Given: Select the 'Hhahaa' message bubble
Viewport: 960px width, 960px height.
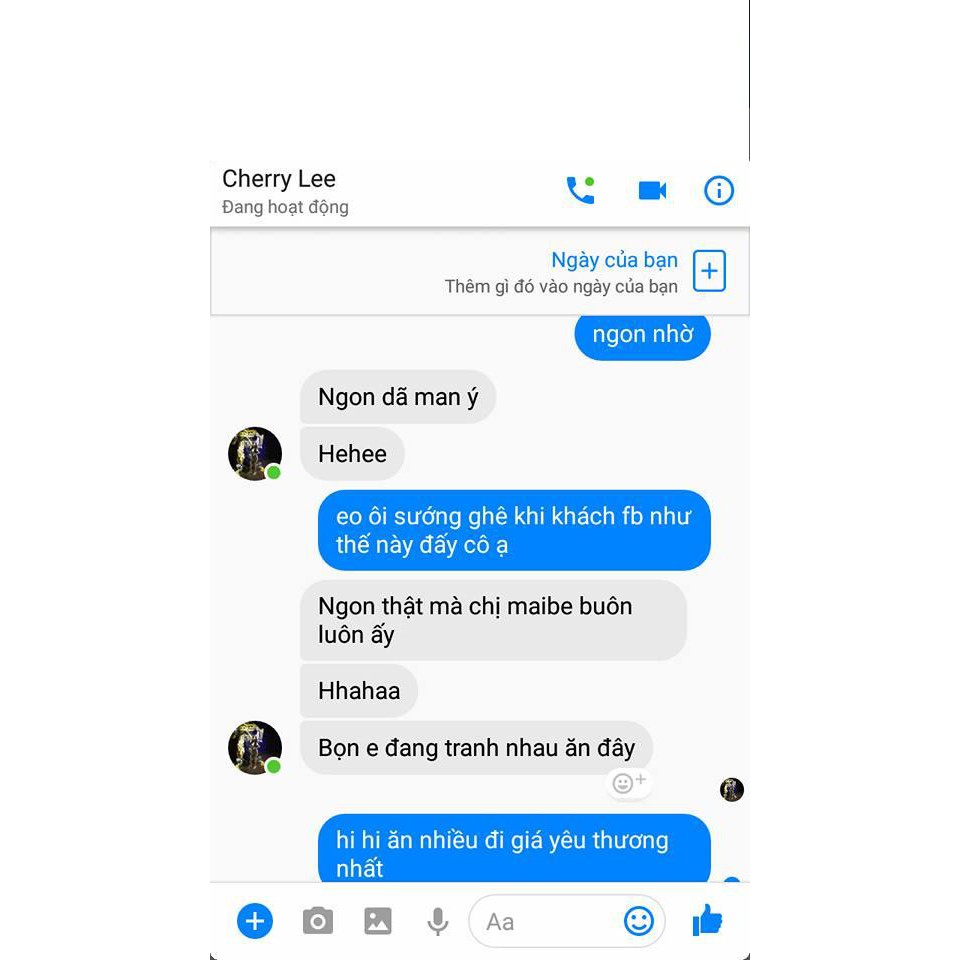Looking at the screenshot, I should coord(359,691).
